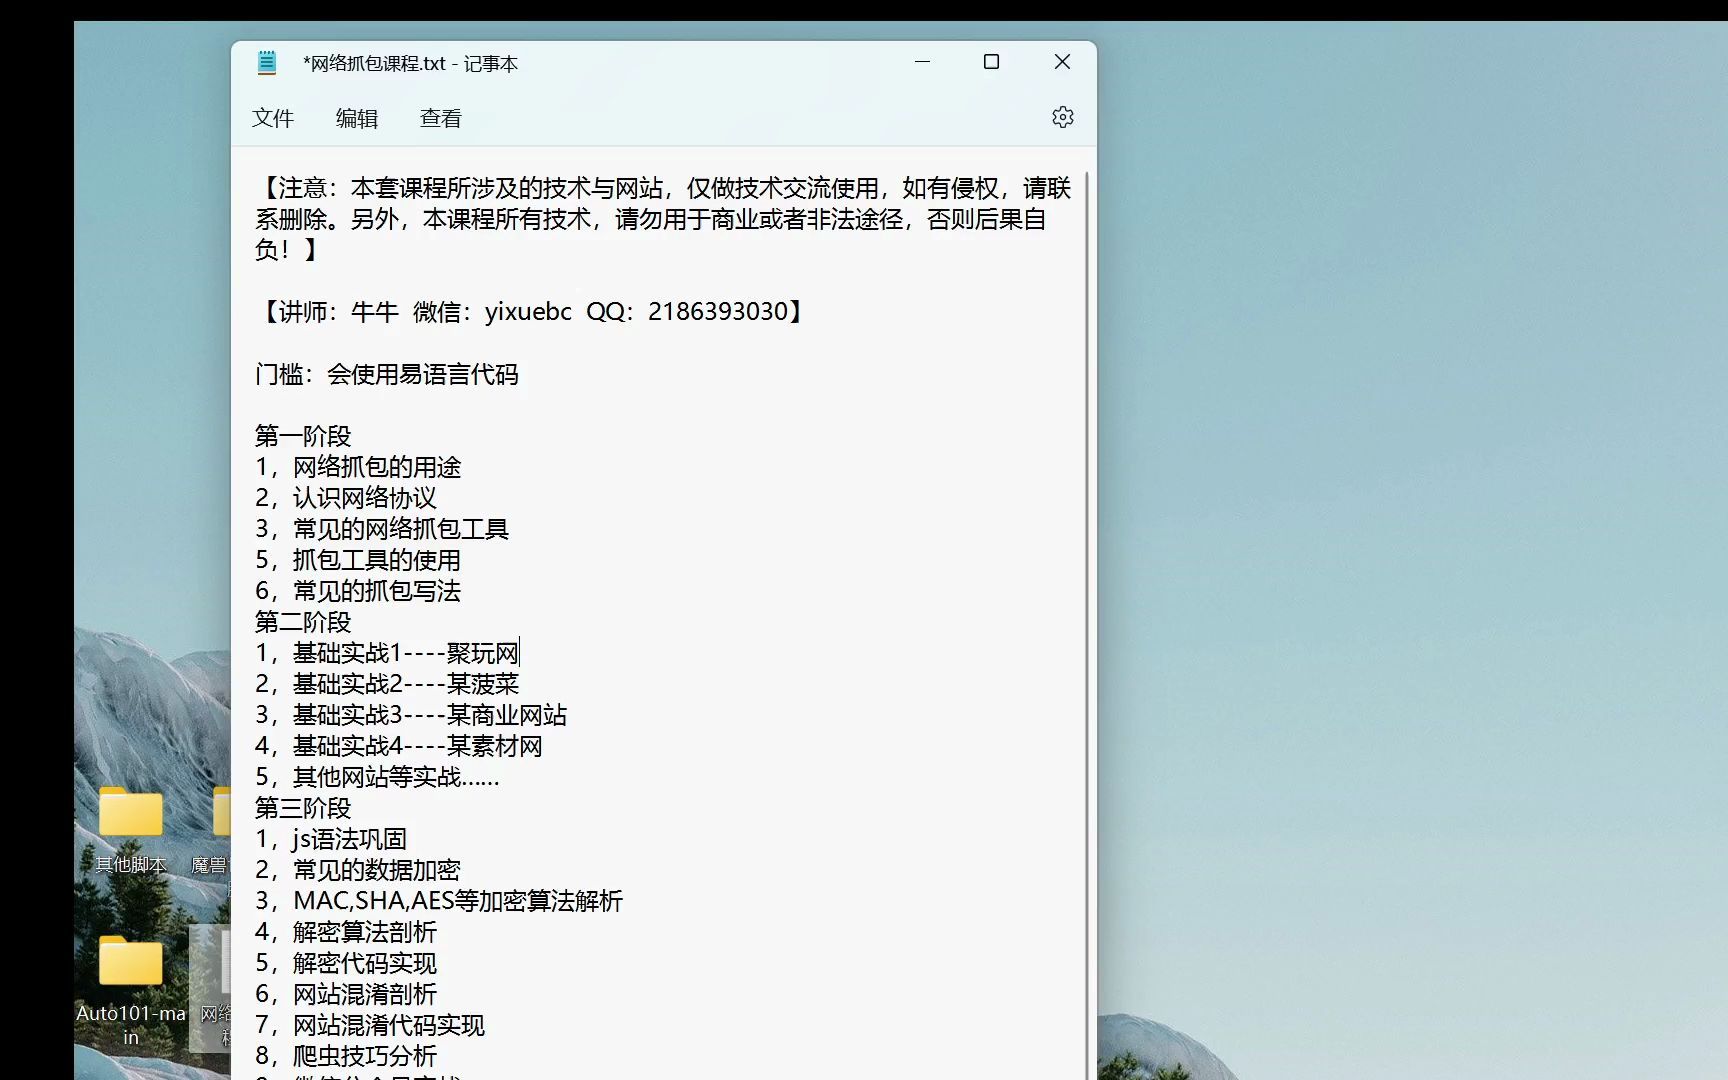Click the Notepad app icon in title bar

click(267, 63)
